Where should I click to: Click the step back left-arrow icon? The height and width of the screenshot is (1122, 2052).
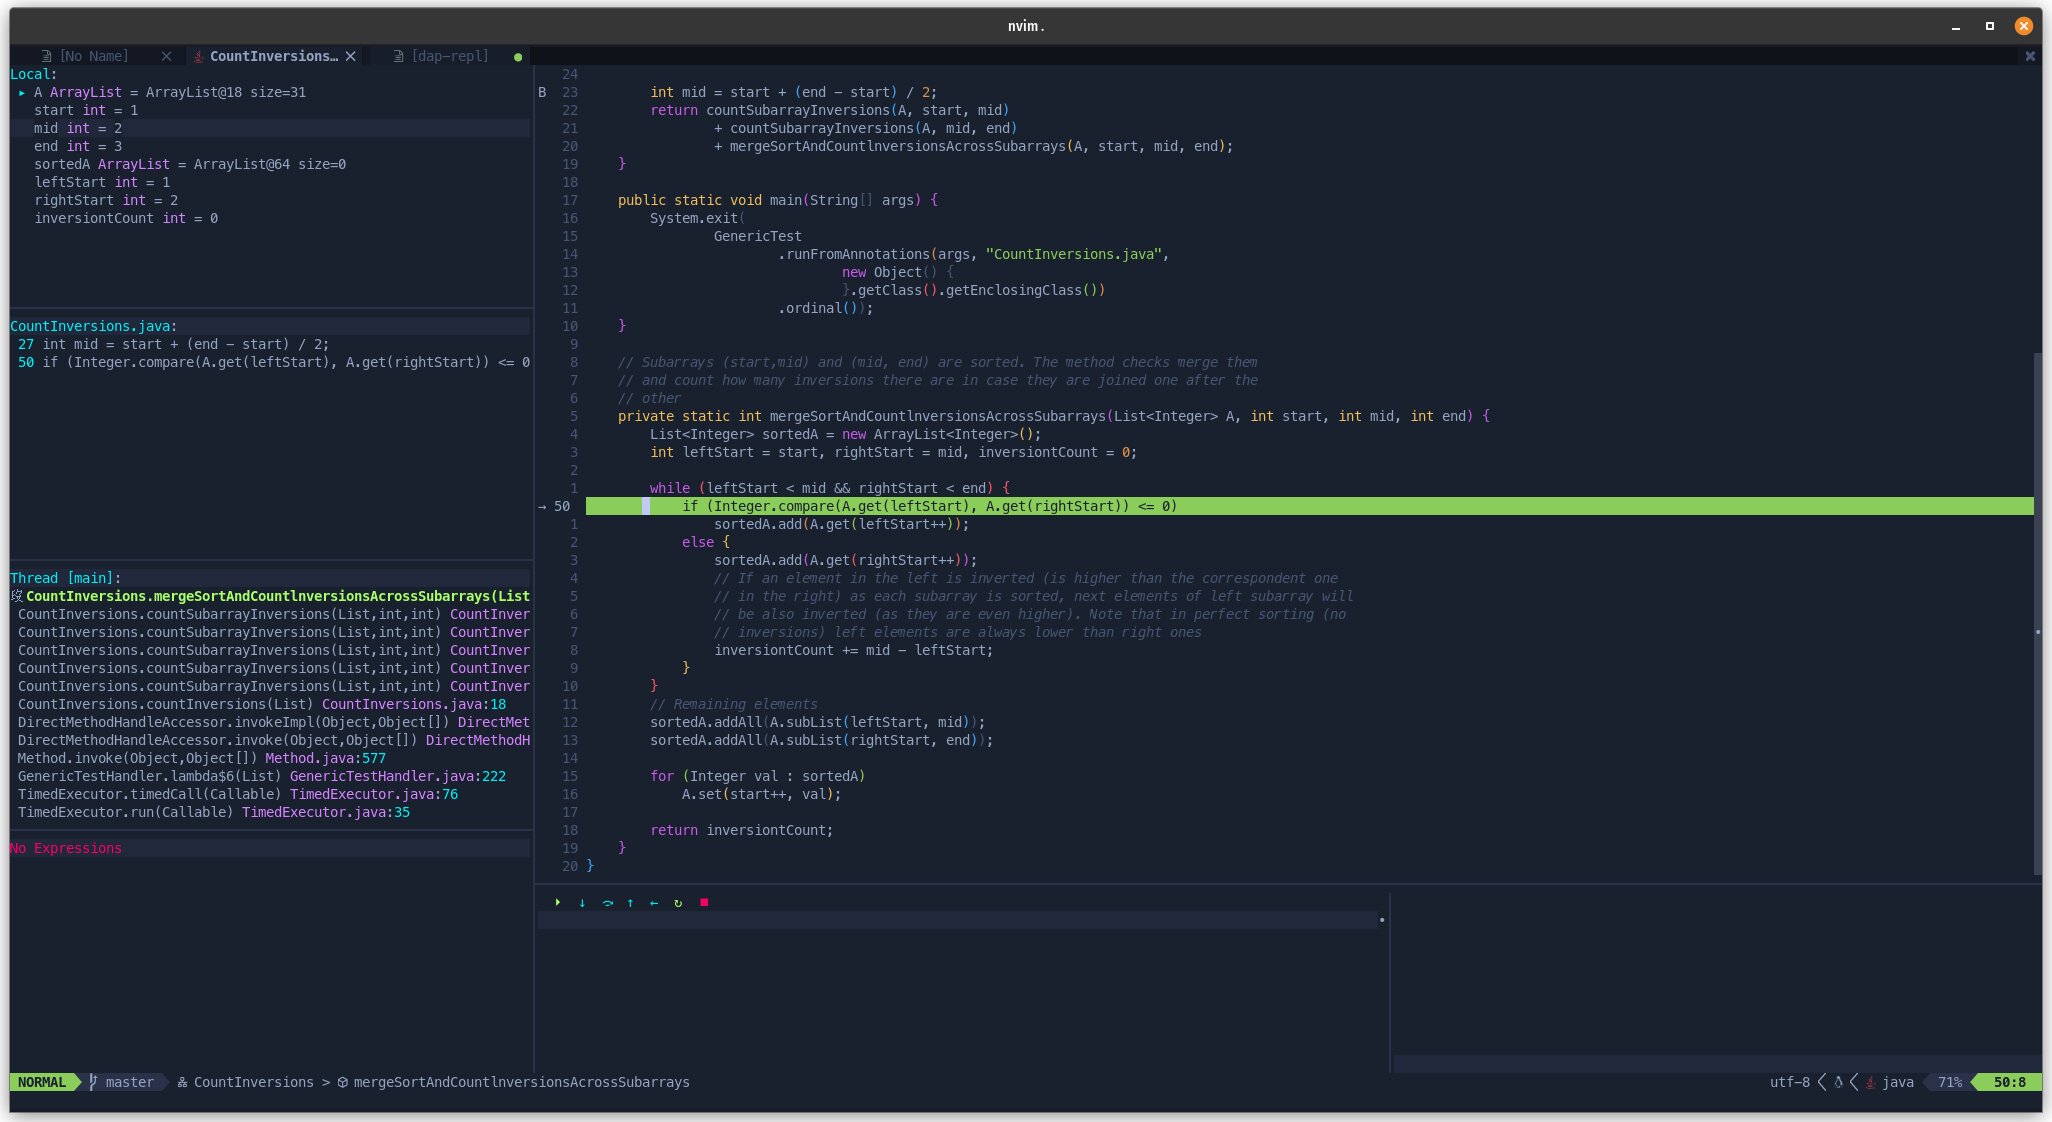[x=654, y=902]
